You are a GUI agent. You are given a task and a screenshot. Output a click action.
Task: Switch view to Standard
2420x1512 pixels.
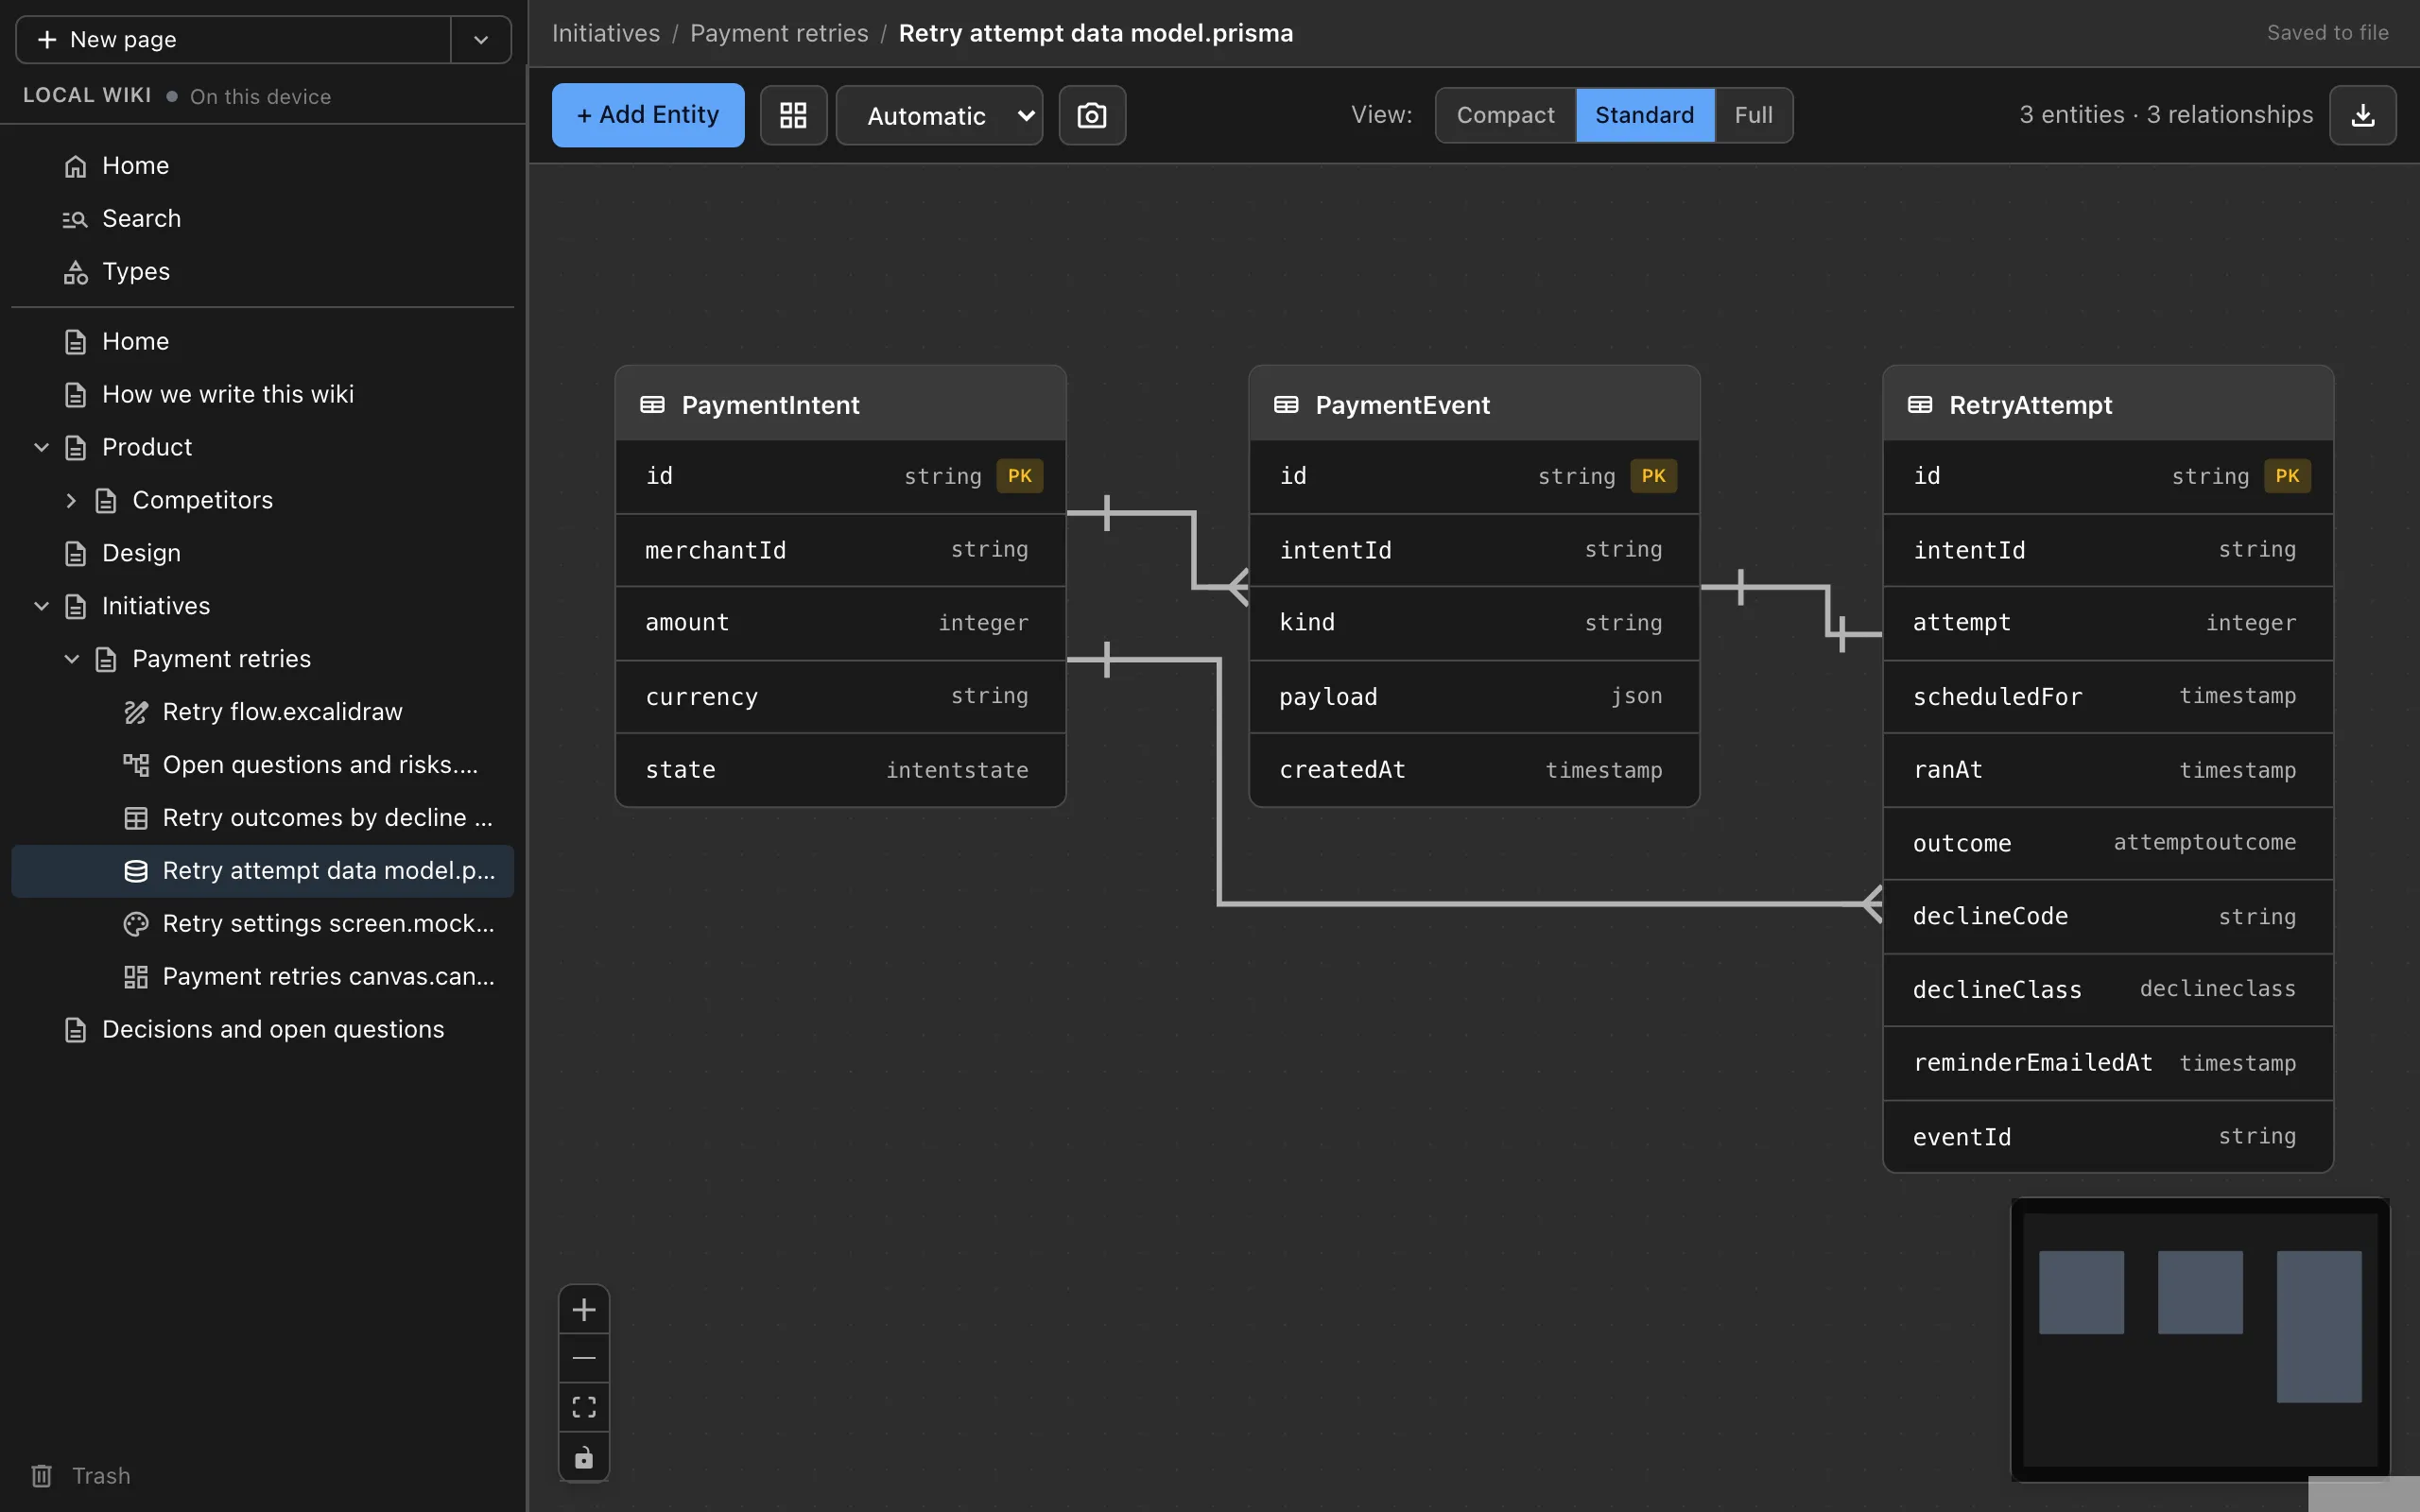1644,115
